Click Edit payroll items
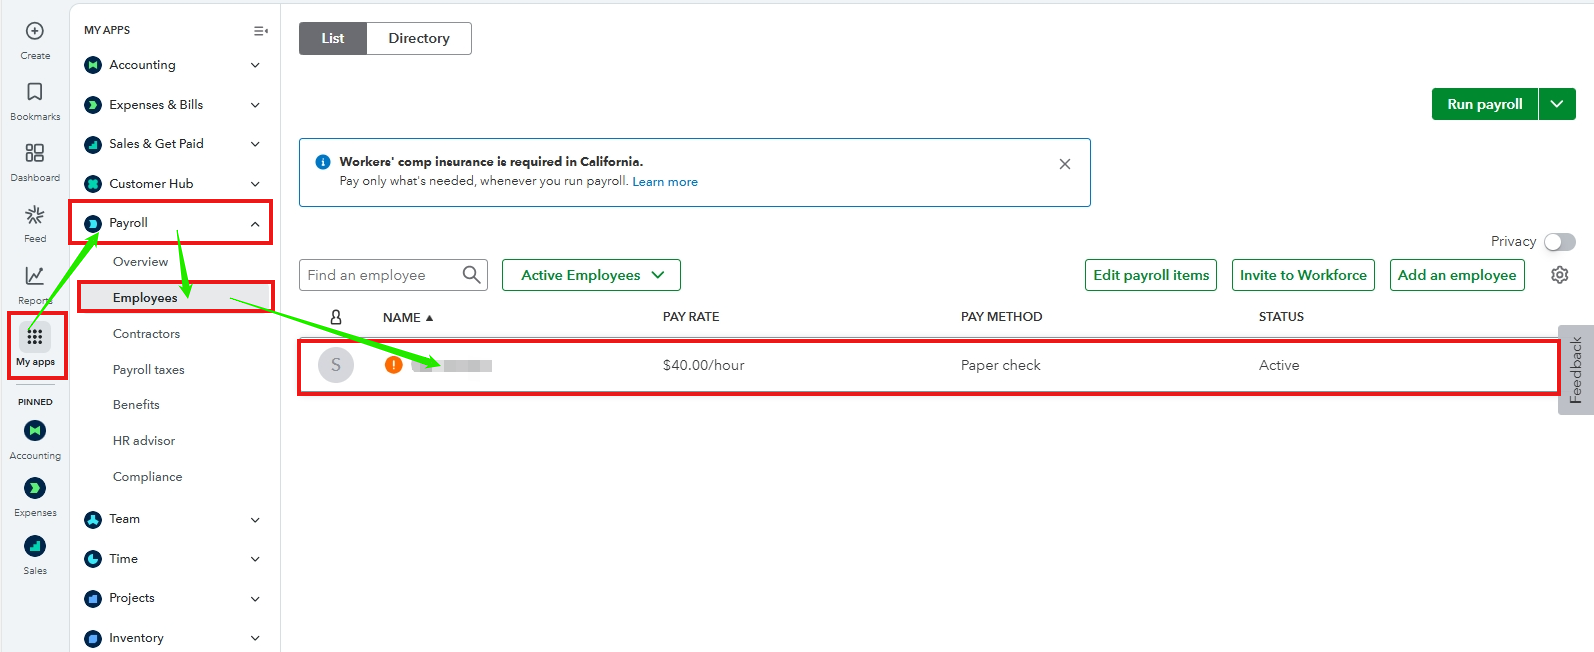 tap(1151, 275)
